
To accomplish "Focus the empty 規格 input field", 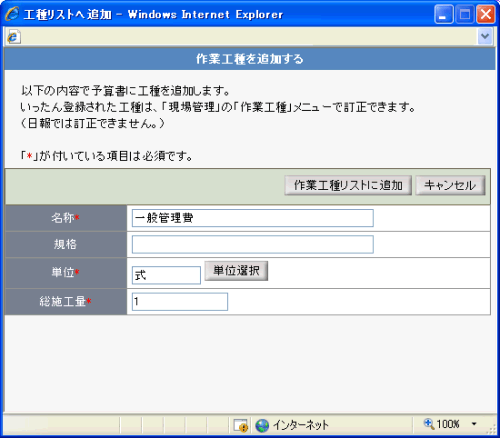I will click(253, 244).
